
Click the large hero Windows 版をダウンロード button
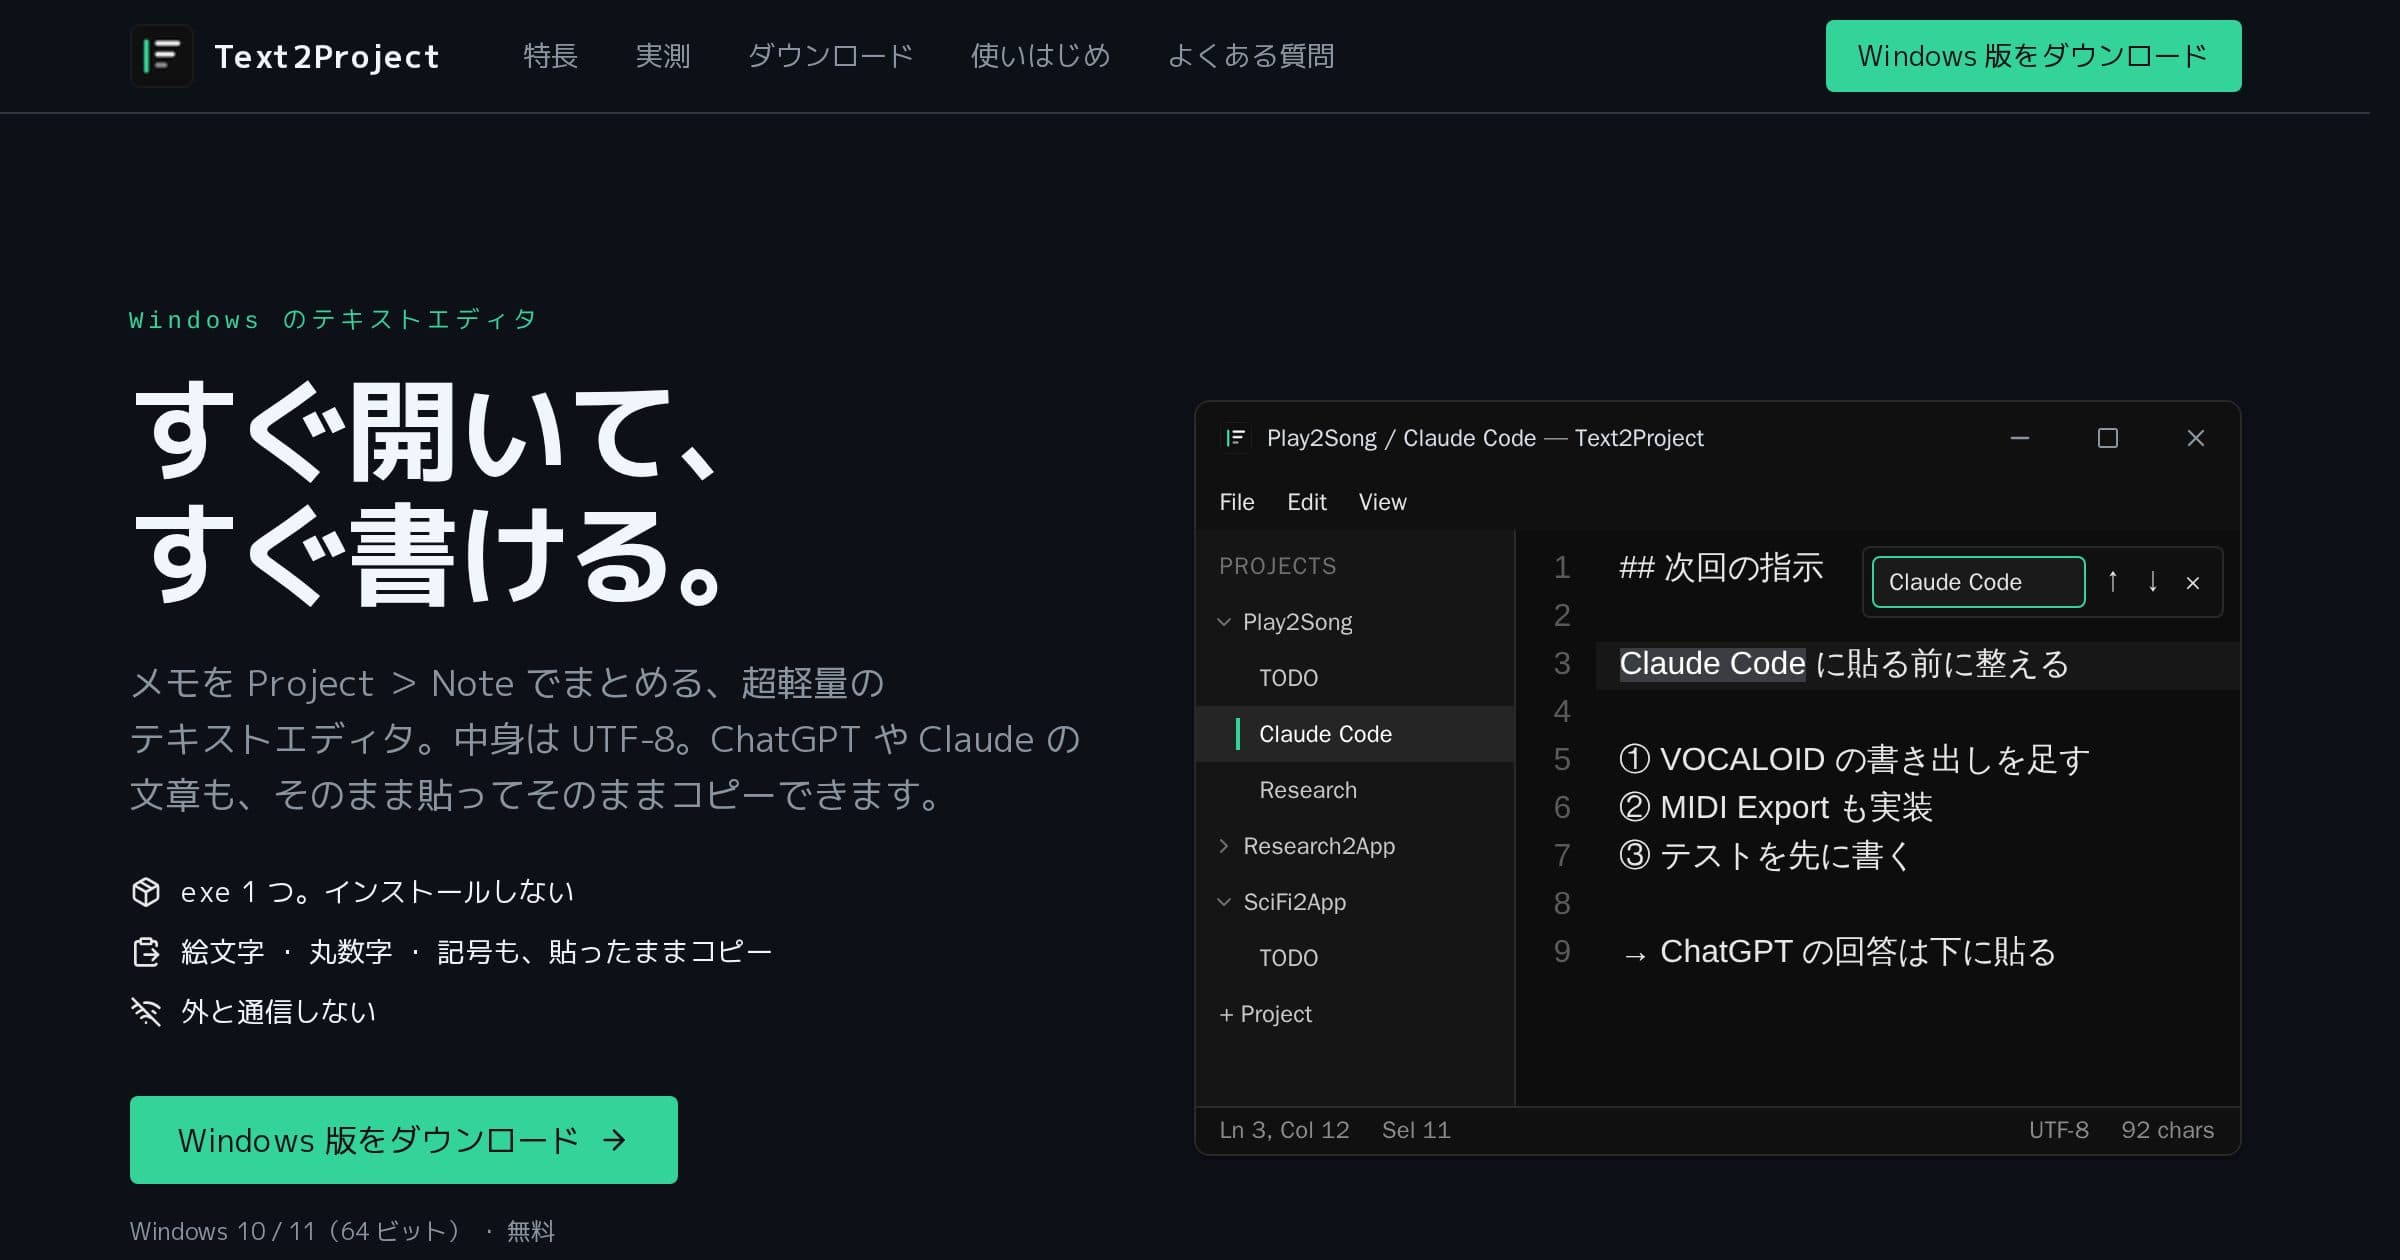tap(404, 1140)
